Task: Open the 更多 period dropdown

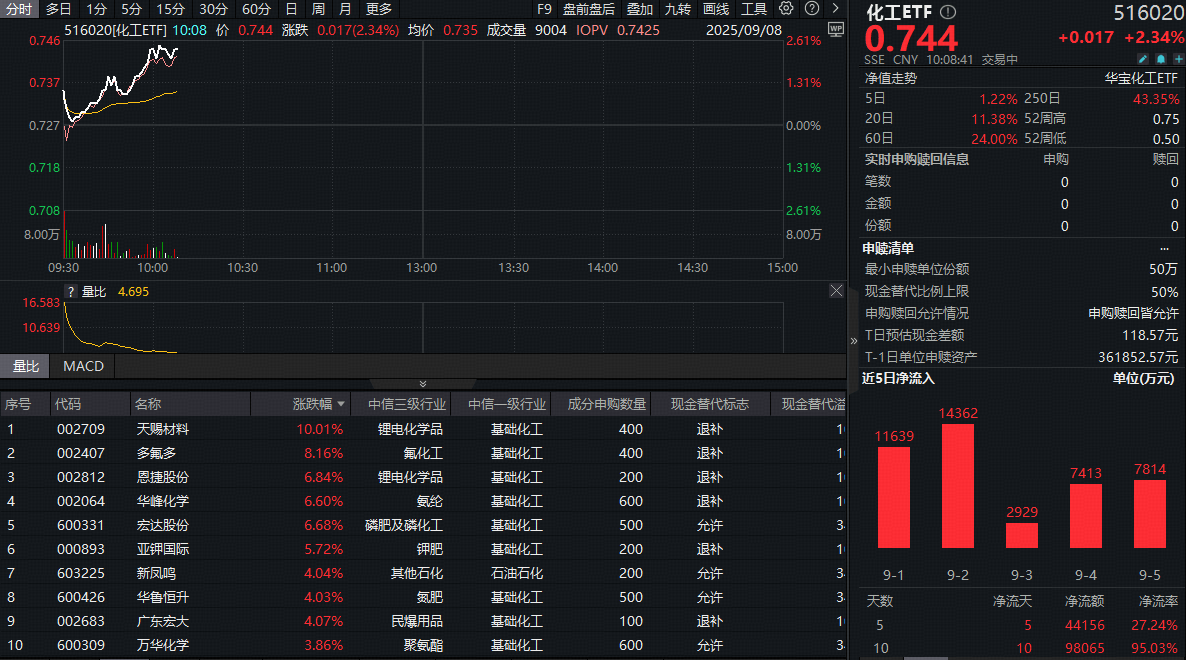Action: [x=379, y=9]
